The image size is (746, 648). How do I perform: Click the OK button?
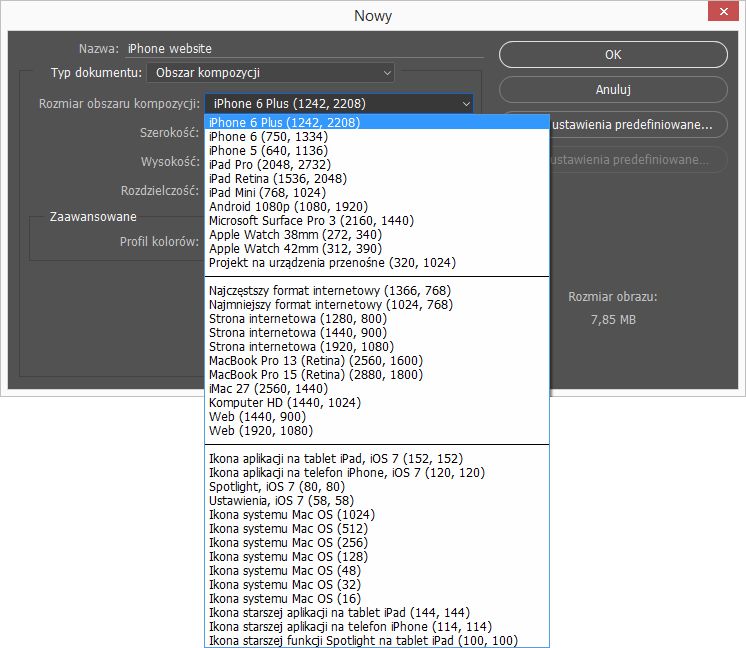click(x=613, y=54)
